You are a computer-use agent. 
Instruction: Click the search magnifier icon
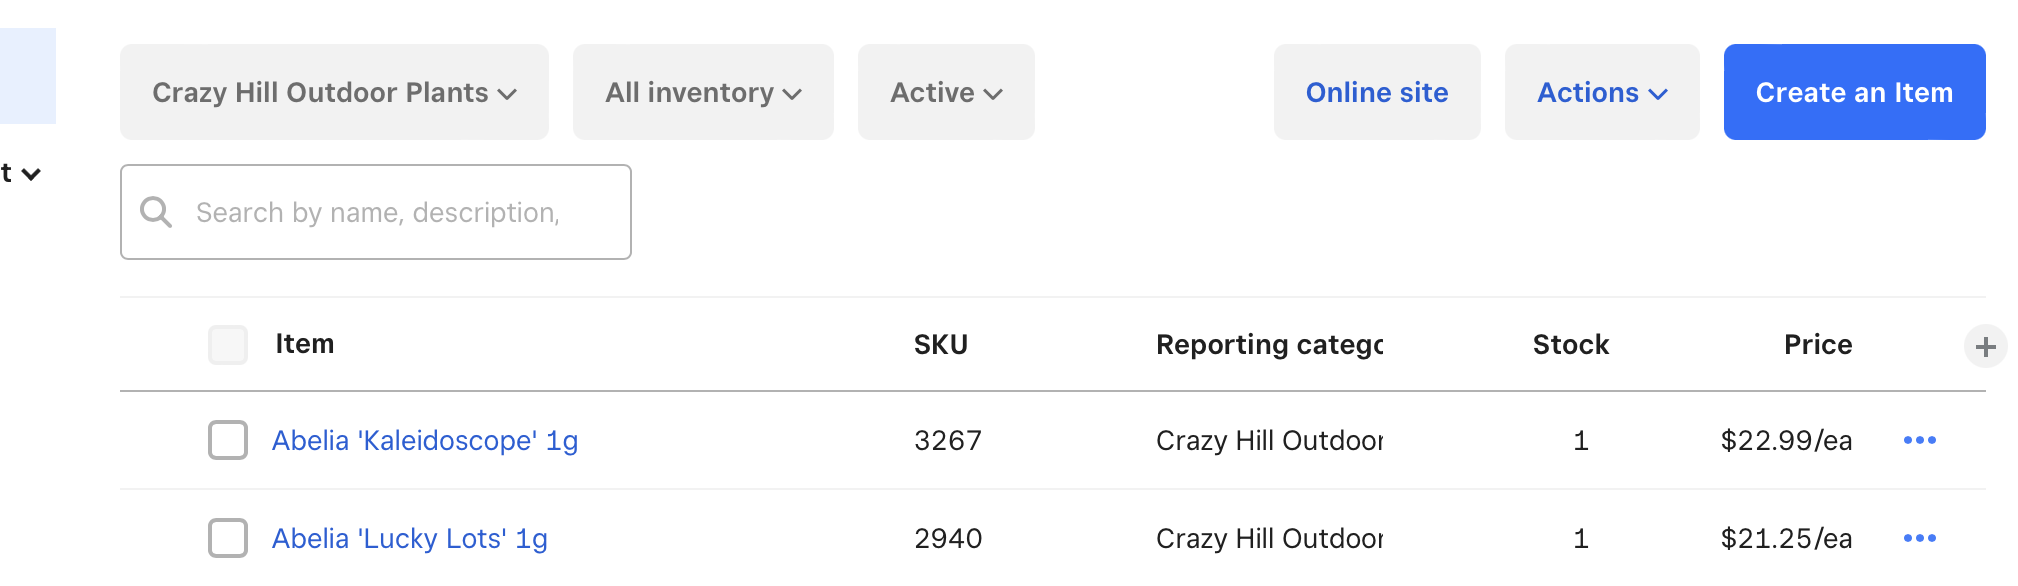pos(156,212)
